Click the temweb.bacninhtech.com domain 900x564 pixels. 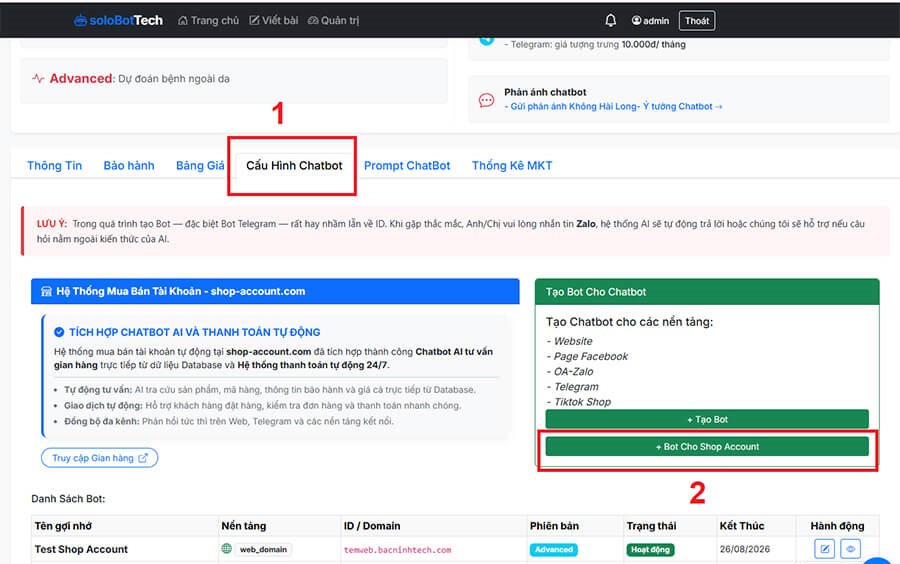[x=397, y=550]
